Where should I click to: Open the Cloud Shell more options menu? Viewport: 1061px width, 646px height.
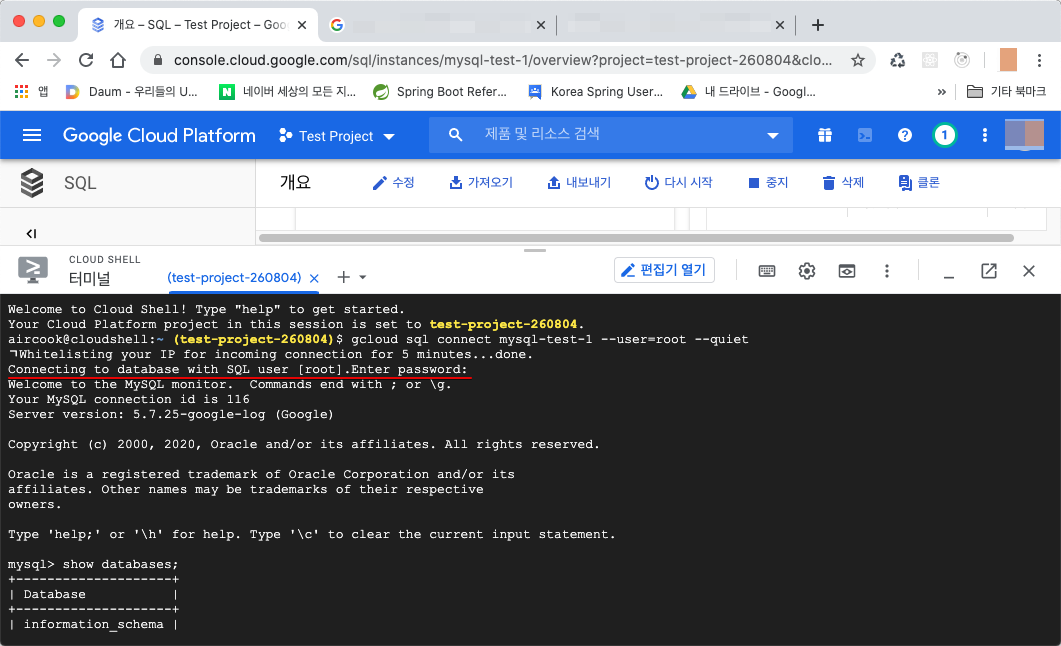[x=886, y=271]
